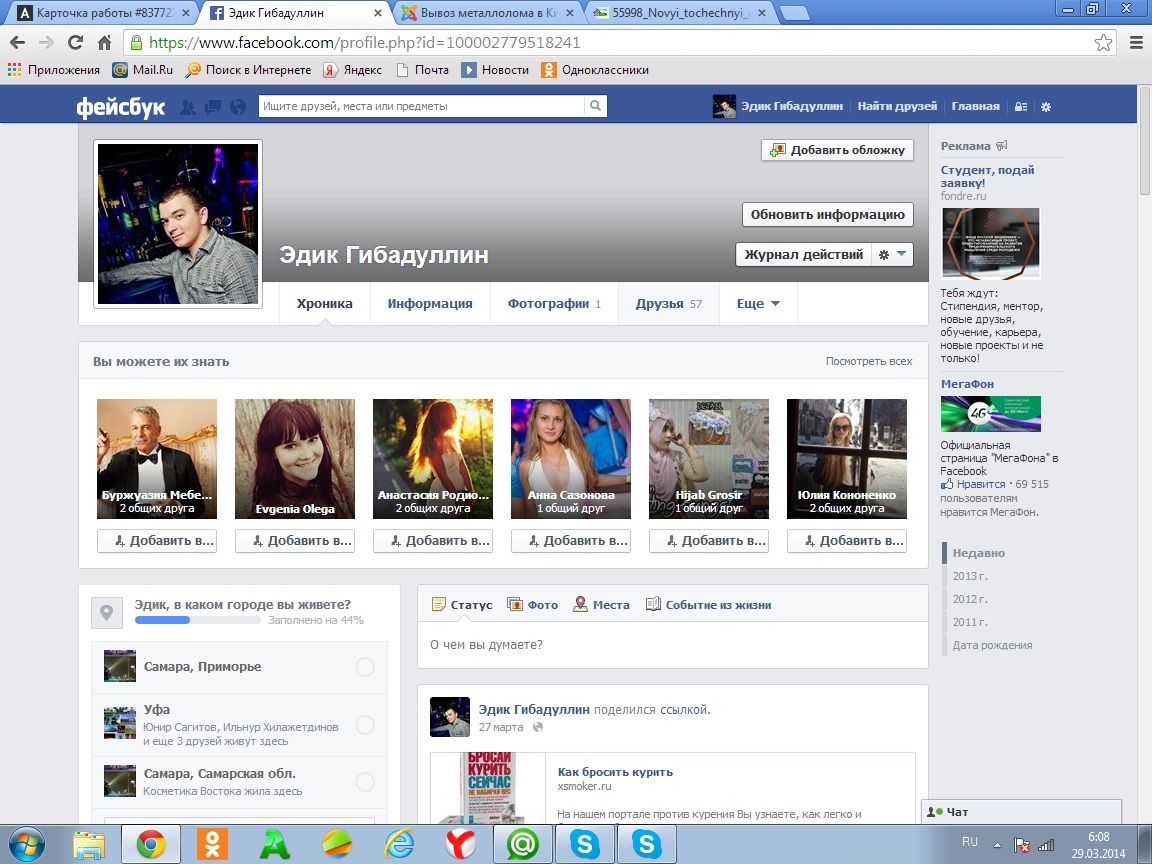The width and height of the screenshot is (1152, 864).
Task: Click Chrome reload page icon
Action: click(75, 43)
